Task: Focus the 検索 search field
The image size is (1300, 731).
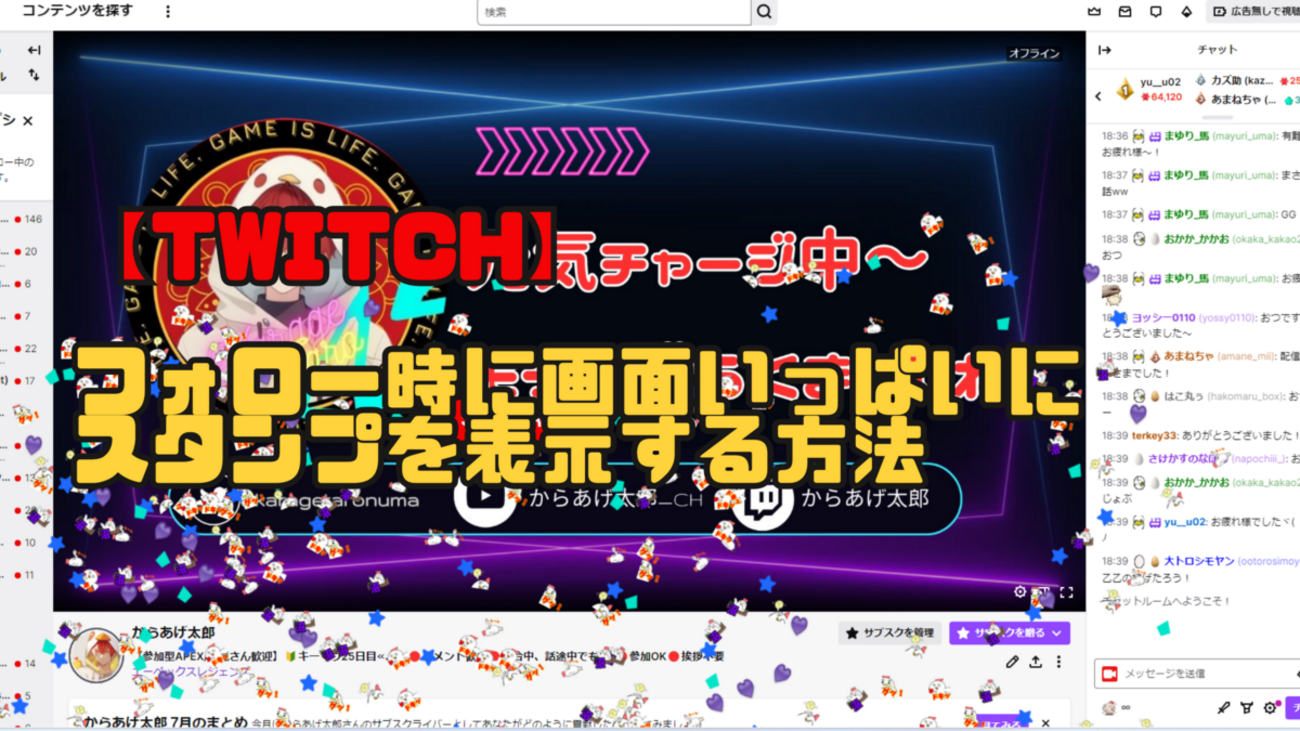Action: tap(614, 12)
